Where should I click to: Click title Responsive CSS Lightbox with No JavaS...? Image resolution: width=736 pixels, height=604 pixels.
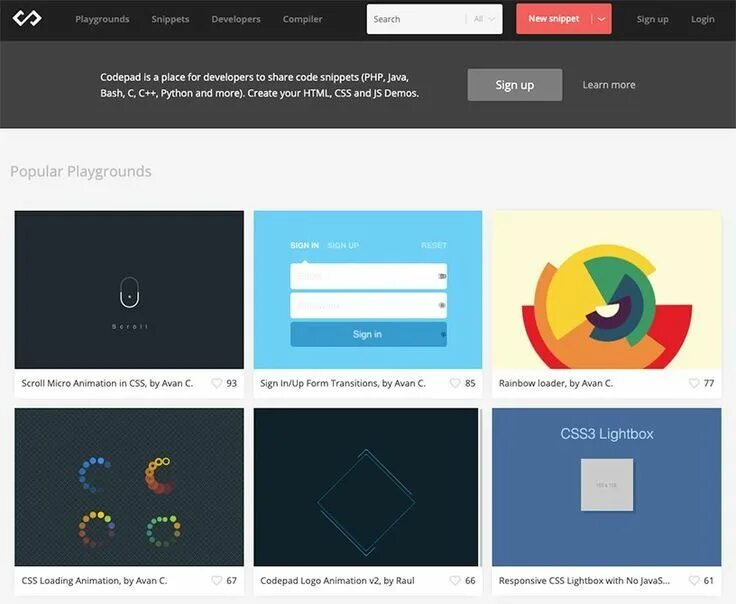pos(584,581)
